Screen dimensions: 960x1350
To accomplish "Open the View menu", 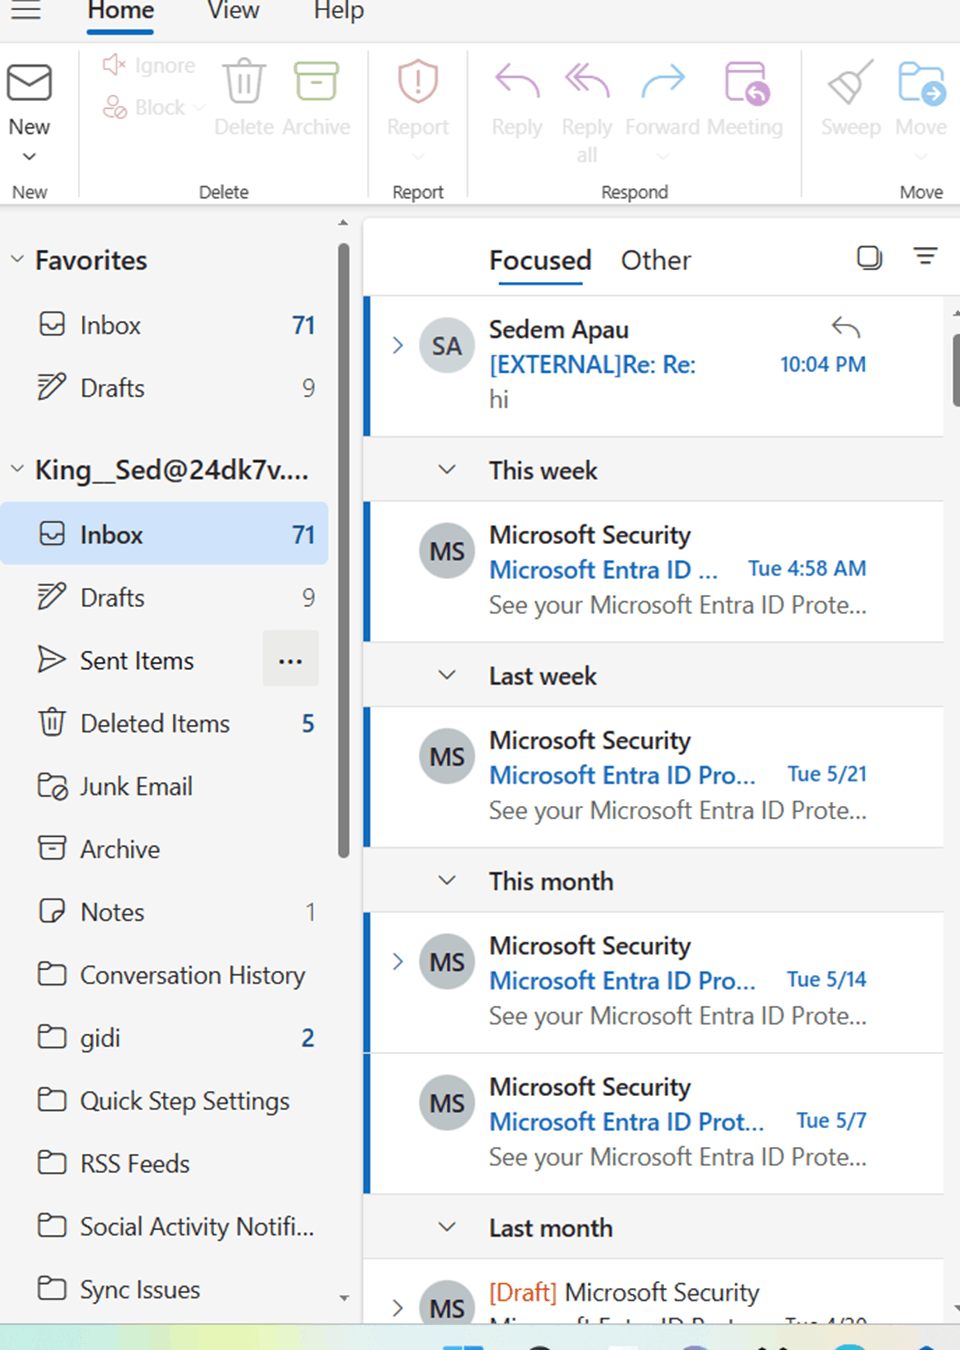I will tap(232, 12).
